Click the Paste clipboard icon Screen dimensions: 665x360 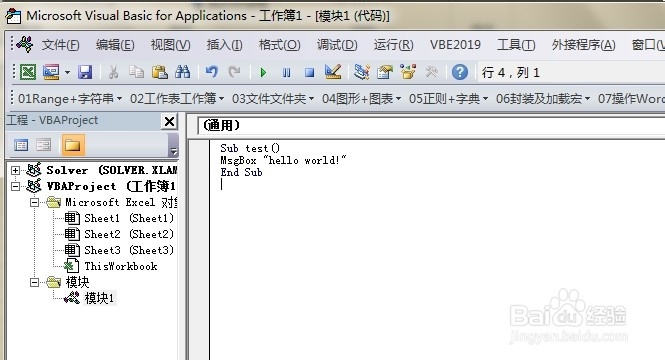(159, 72)
